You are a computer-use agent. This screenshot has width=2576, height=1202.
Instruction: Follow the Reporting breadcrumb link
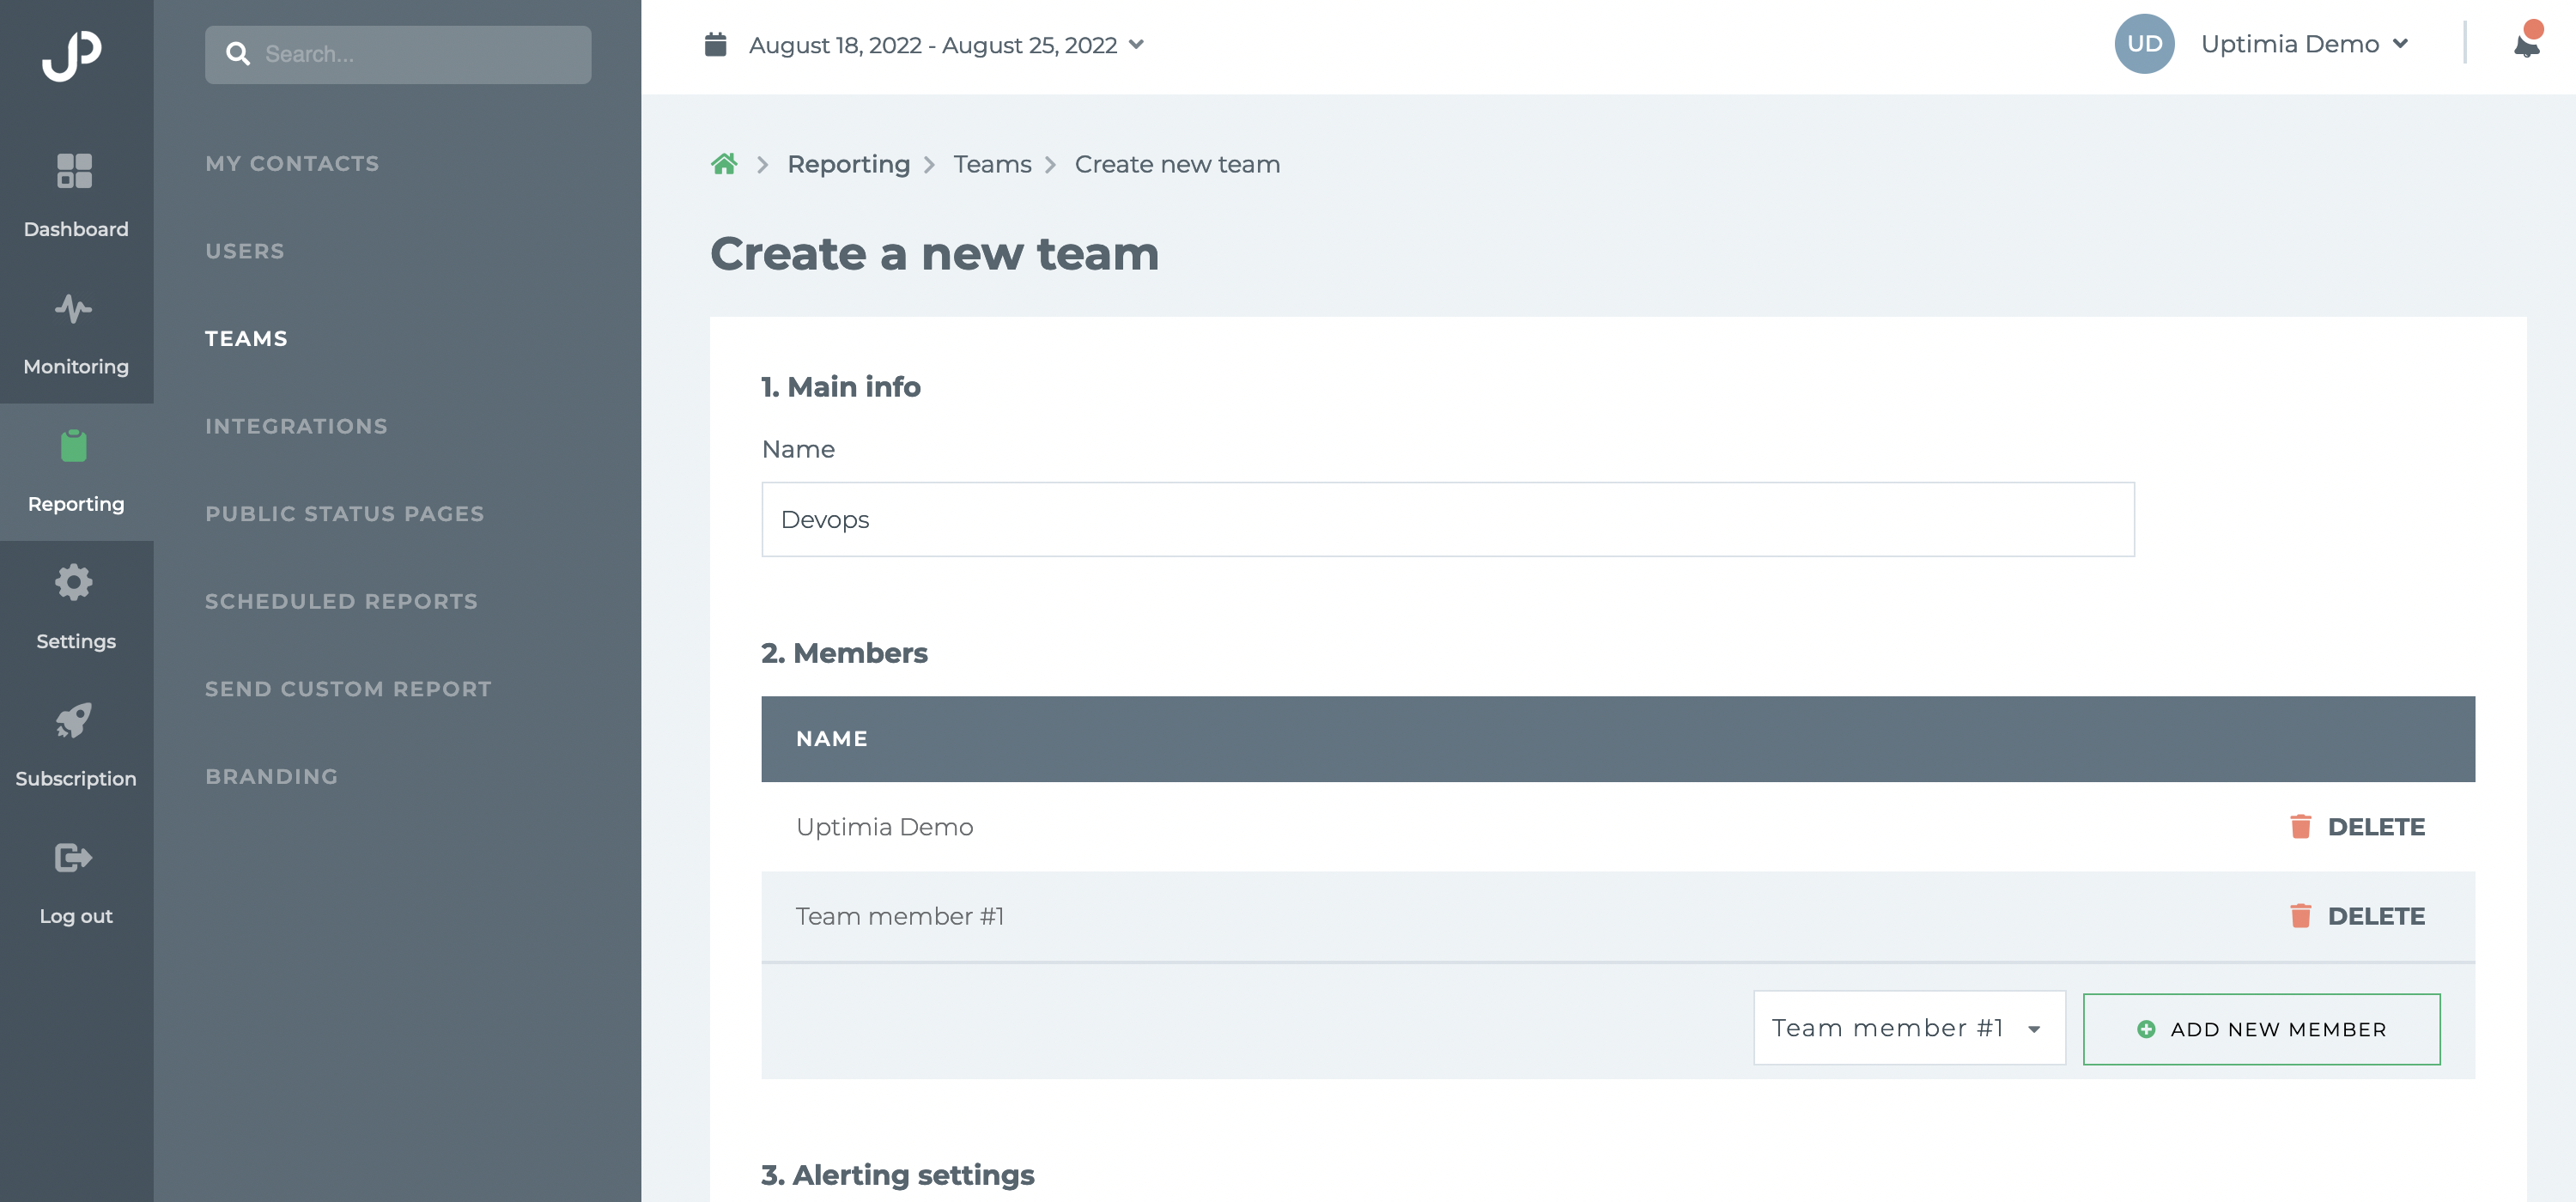[x=848, y=164]
